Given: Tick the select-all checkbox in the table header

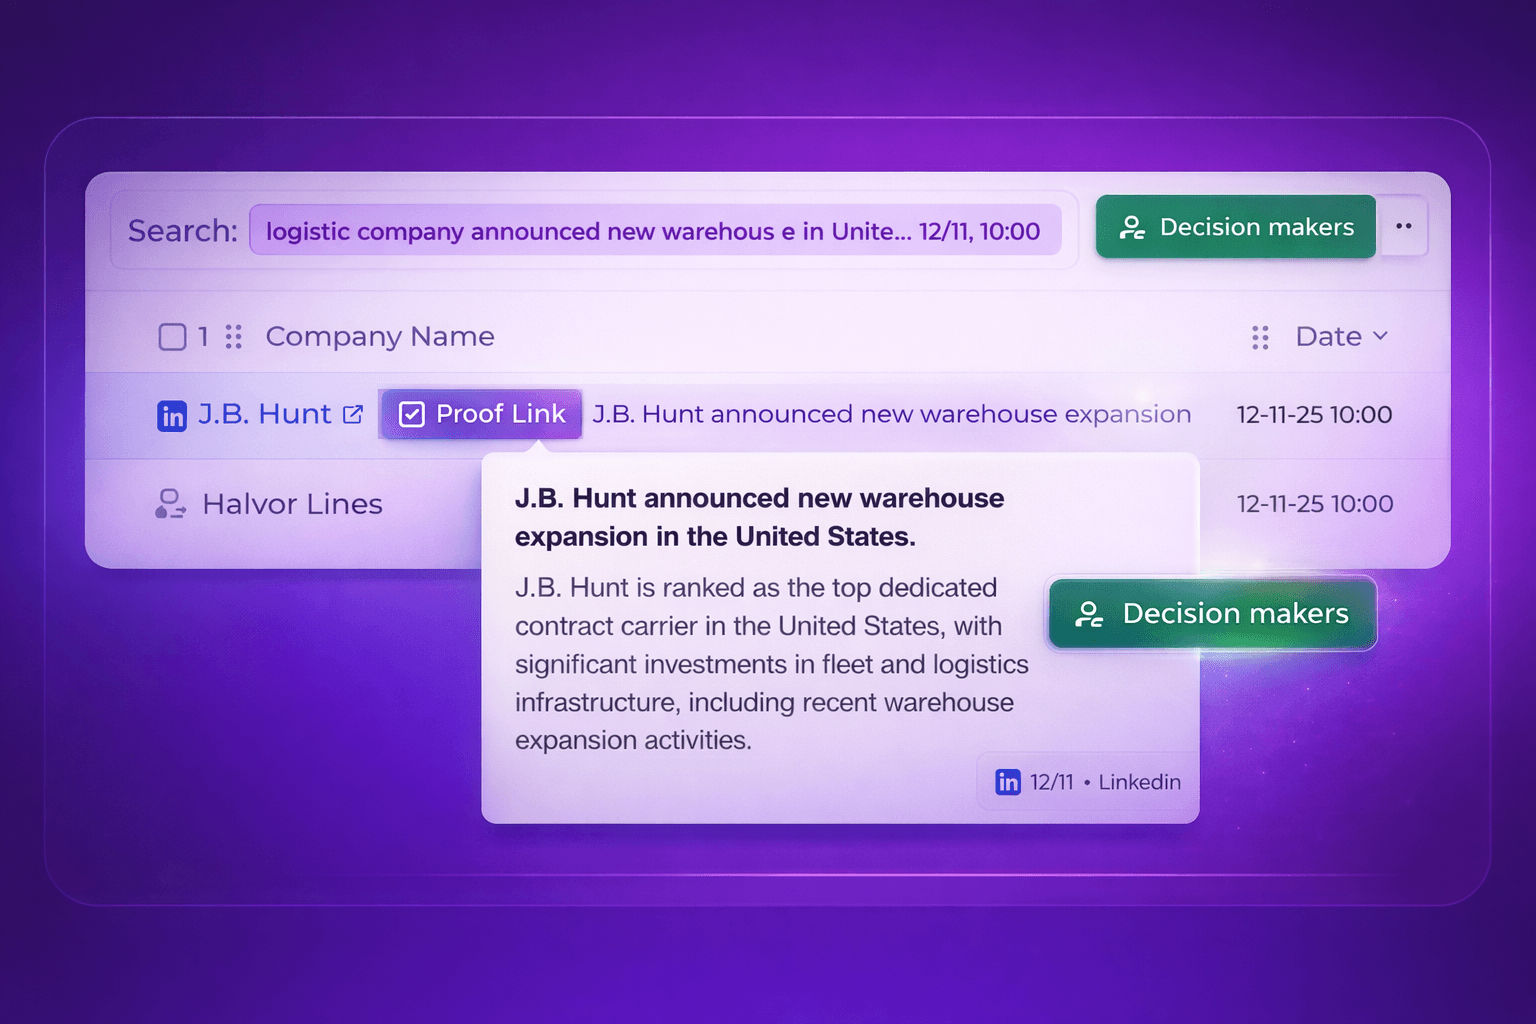Looking at the screenshot, I should pyautogui.click(x=172, y=337).
